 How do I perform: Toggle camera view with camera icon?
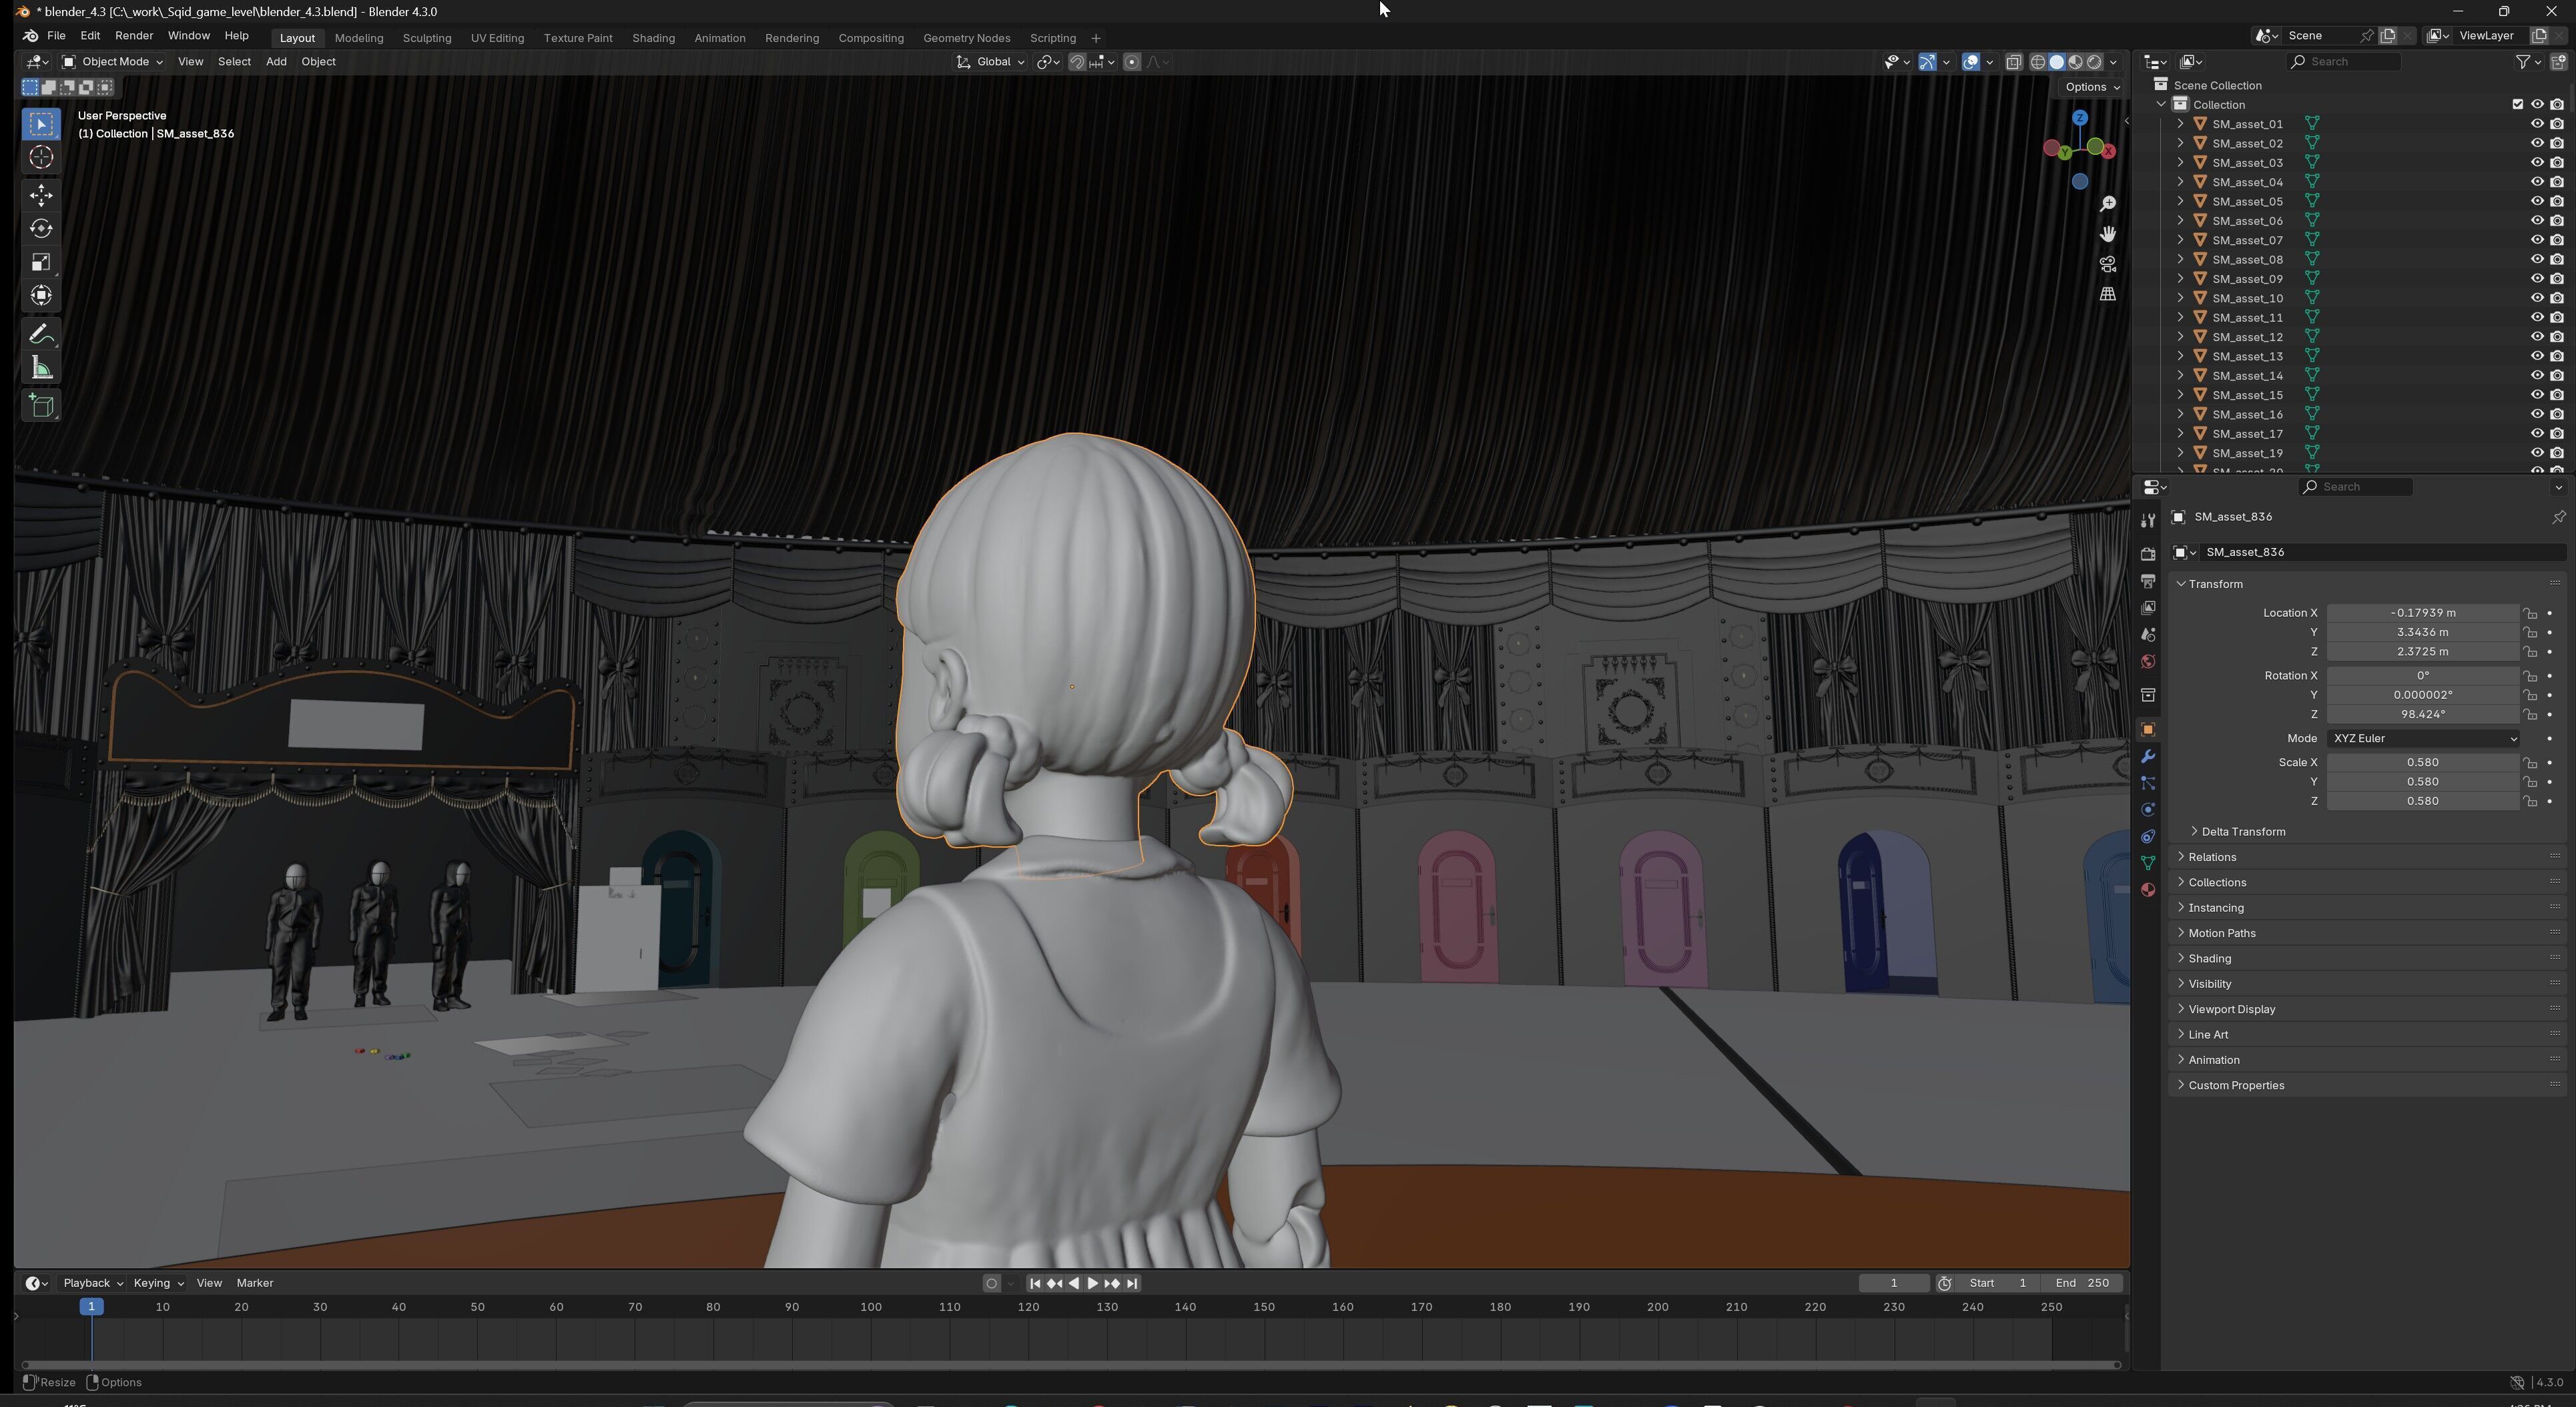coord(2107,264)
